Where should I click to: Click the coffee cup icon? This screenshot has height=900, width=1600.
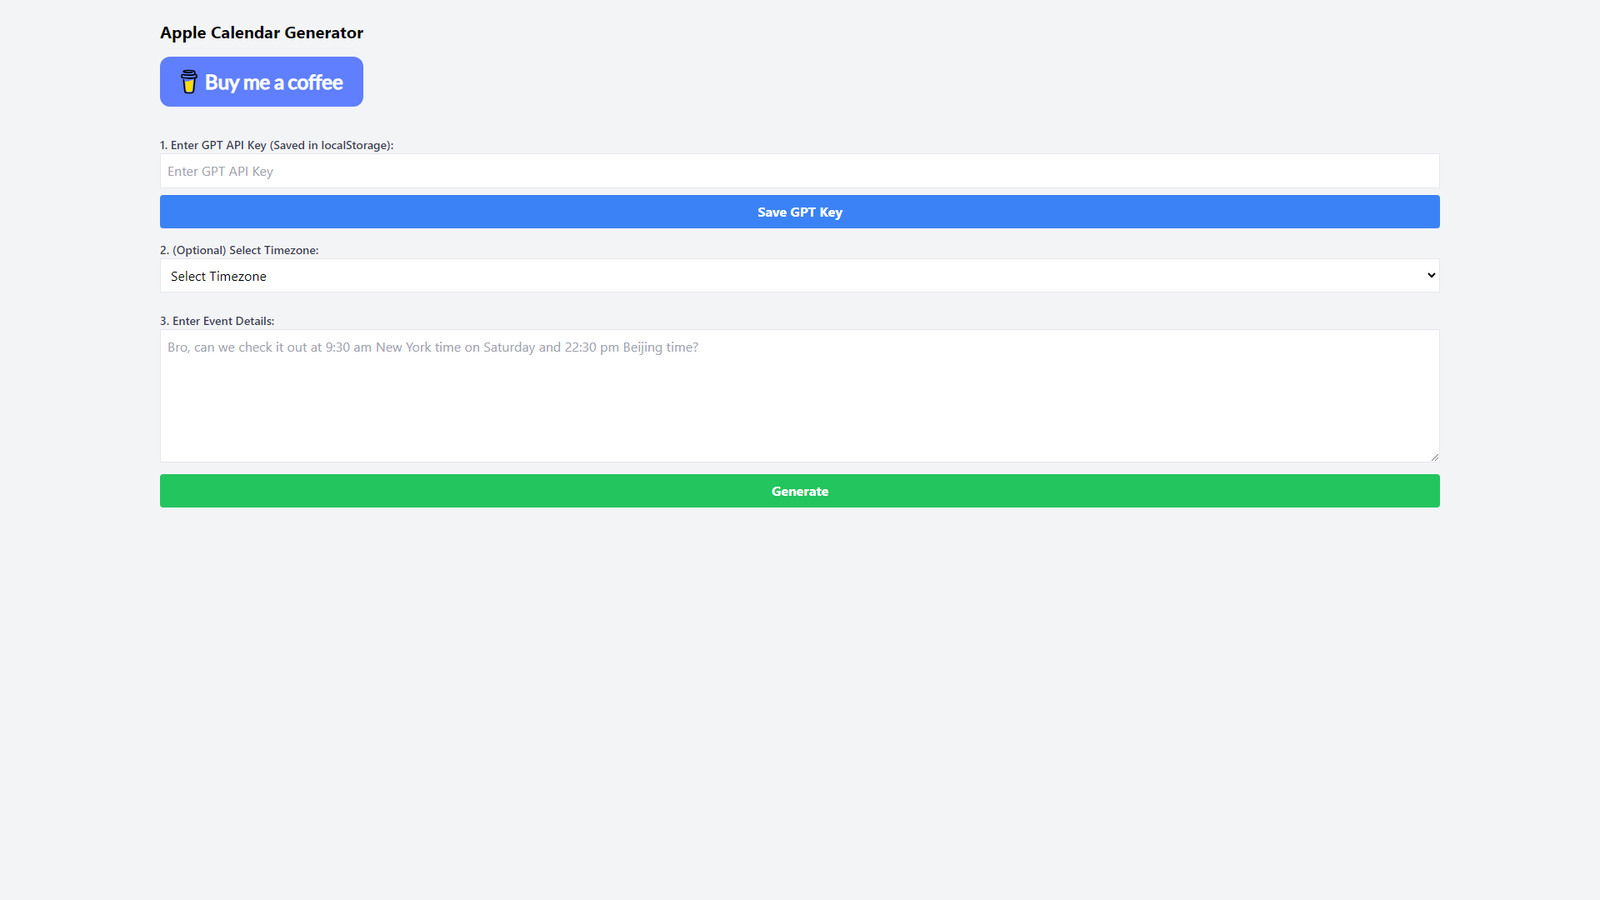pyautogui.click(x=188, y=82)
